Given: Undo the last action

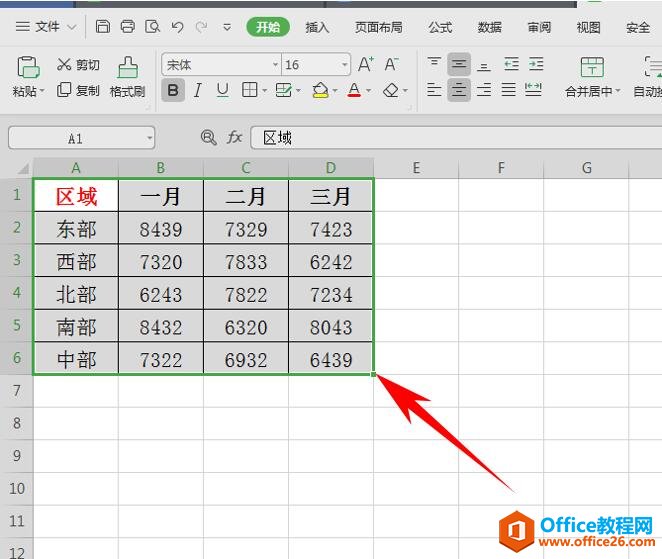Looking at the screenshot, I should coord(177,27).
